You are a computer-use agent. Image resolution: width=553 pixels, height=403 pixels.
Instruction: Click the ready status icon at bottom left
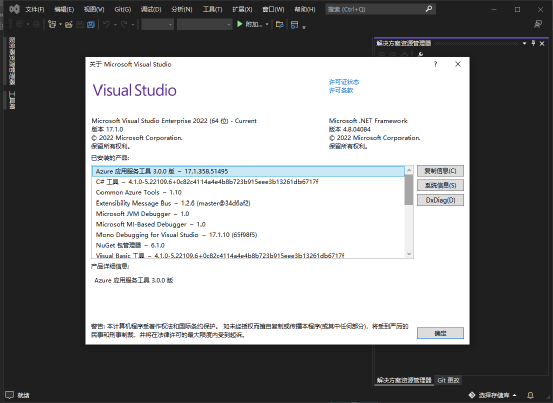point(10,395)
